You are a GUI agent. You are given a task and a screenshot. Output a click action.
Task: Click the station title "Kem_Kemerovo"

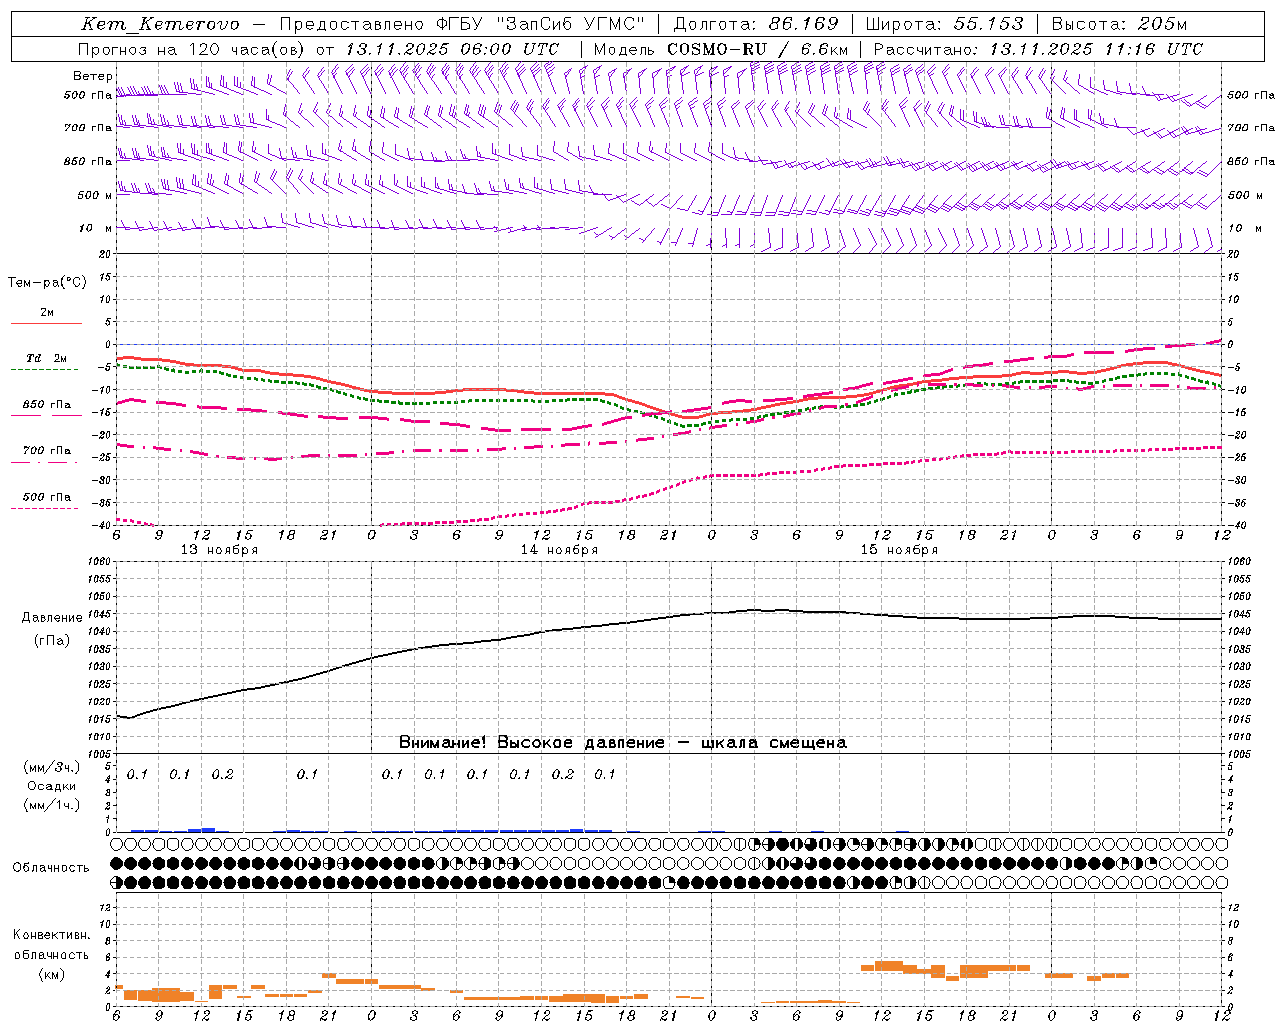[160, 24]
